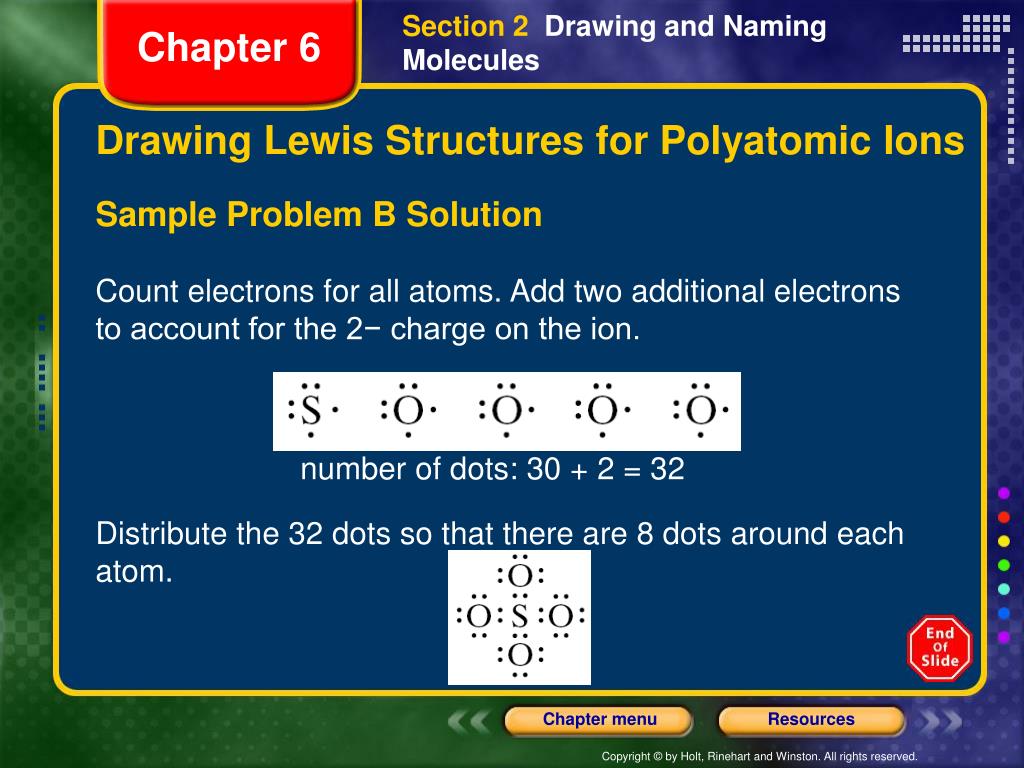This screenshot has height=768, width=1024.
Task: Click the sulfate Lewis structure diagram
Action: (x=519, y=617)
